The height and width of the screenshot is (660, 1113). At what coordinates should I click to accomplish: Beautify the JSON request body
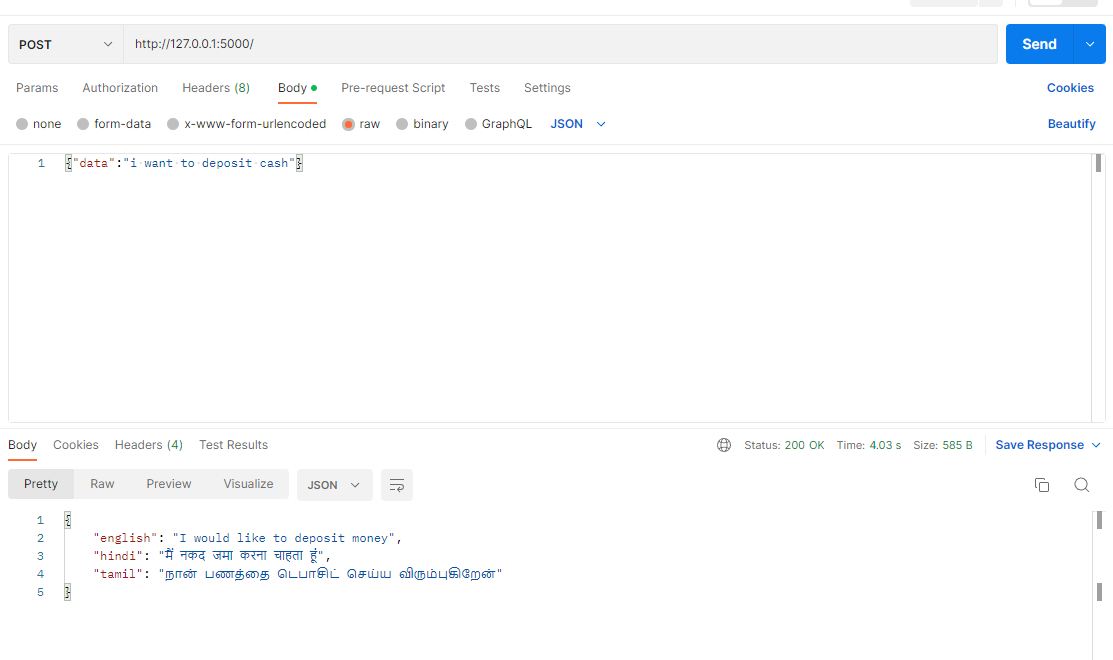(1071, 123)
